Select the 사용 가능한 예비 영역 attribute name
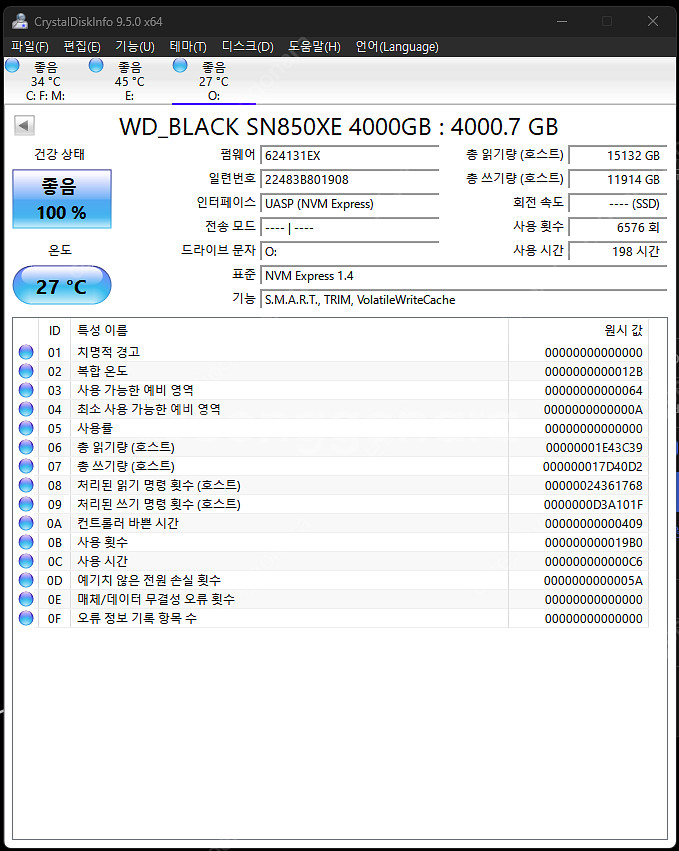 tap(135, 390)
